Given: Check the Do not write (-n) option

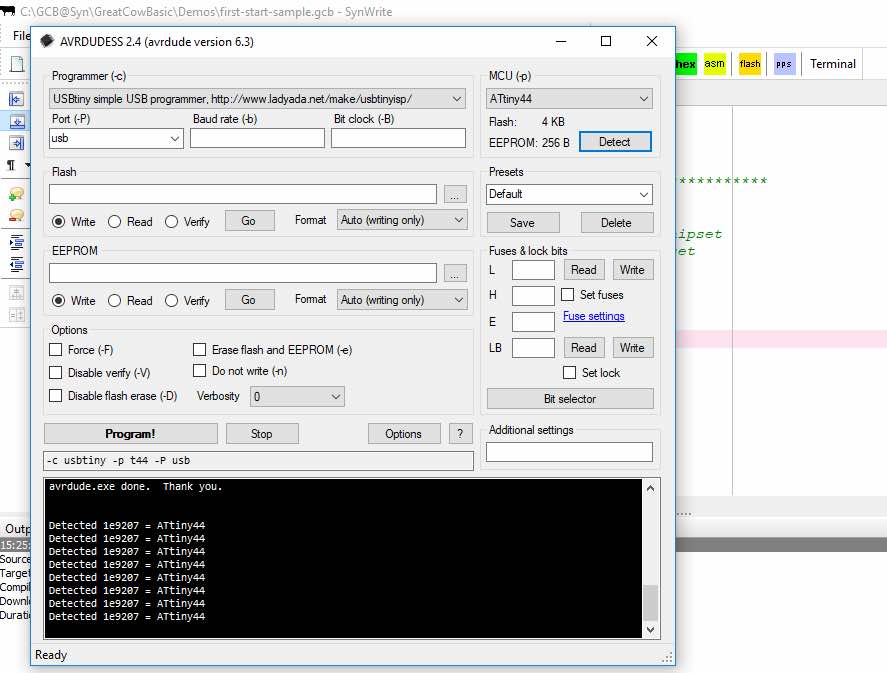Looking at the screenshot, I should (199, 370).
